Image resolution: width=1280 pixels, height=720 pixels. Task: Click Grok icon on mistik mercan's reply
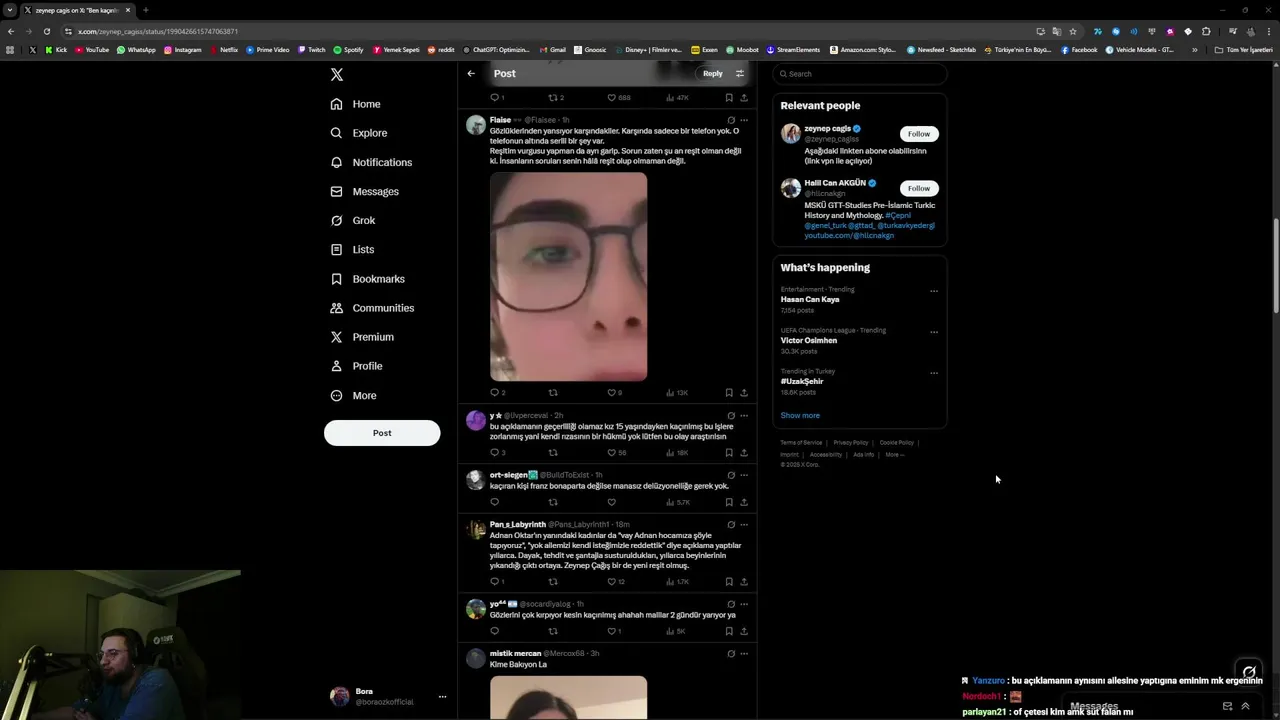tap(731, 654)
